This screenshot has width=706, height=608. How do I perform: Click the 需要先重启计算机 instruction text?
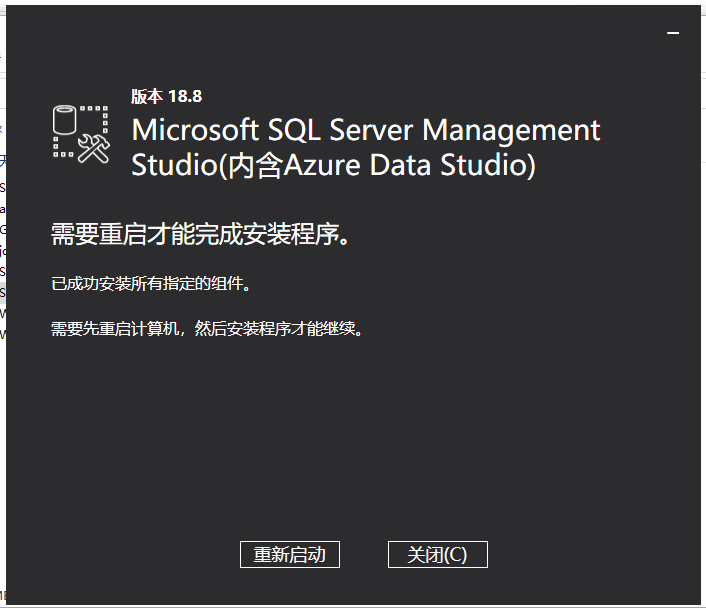tap(207, 329)
